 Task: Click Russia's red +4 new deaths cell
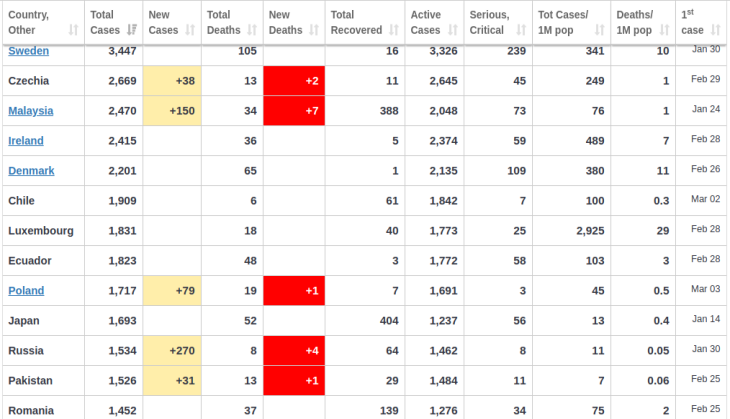[294, 351]
